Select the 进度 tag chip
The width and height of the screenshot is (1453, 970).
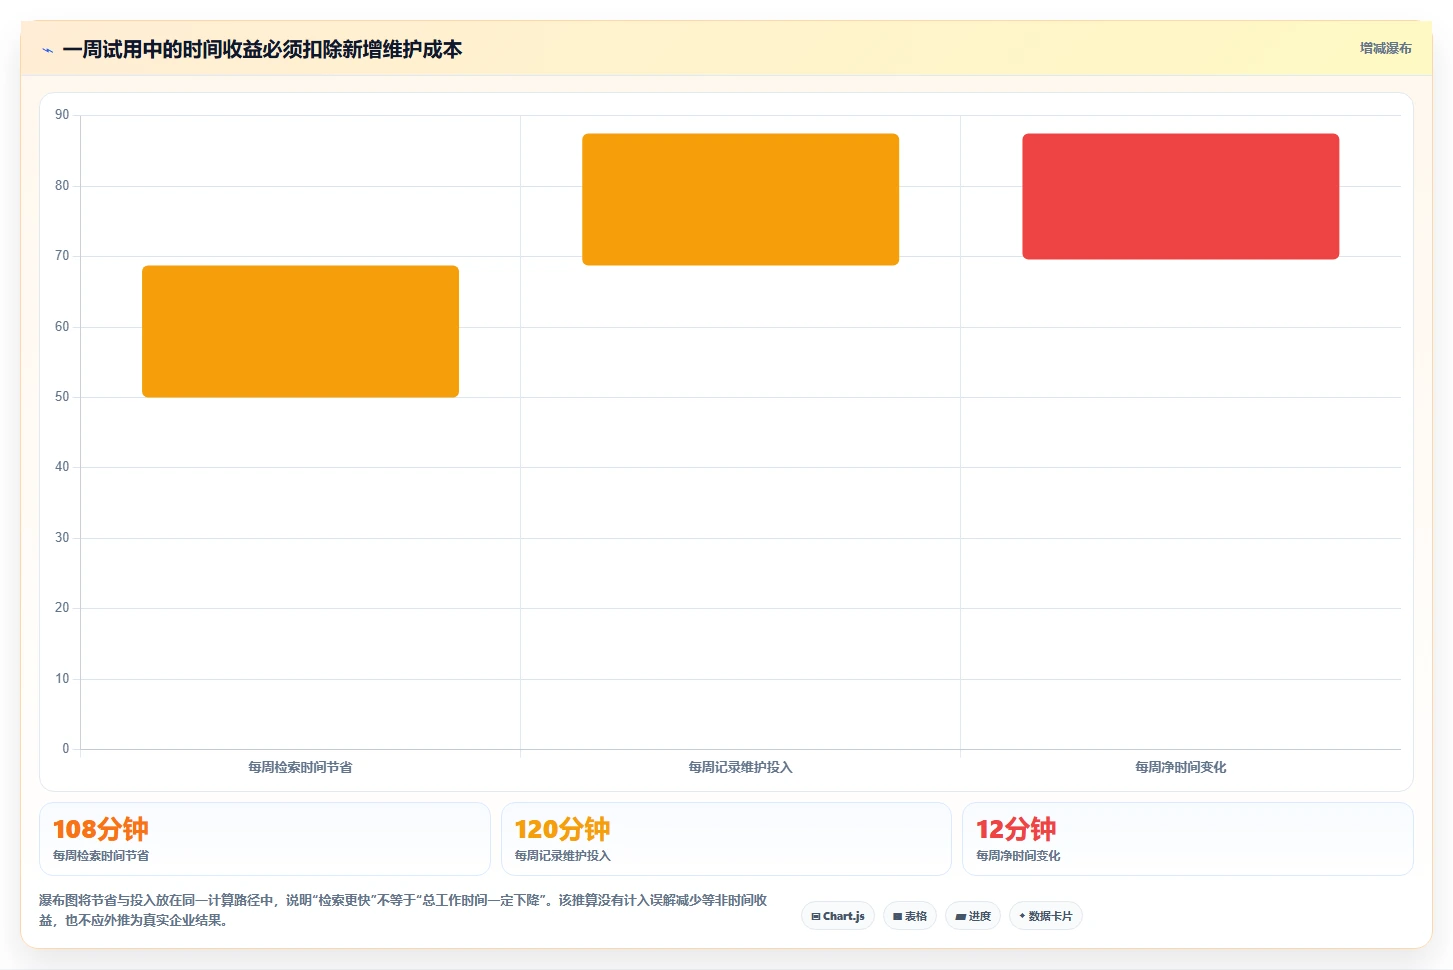pyautogui.click(x=973, y=916)
